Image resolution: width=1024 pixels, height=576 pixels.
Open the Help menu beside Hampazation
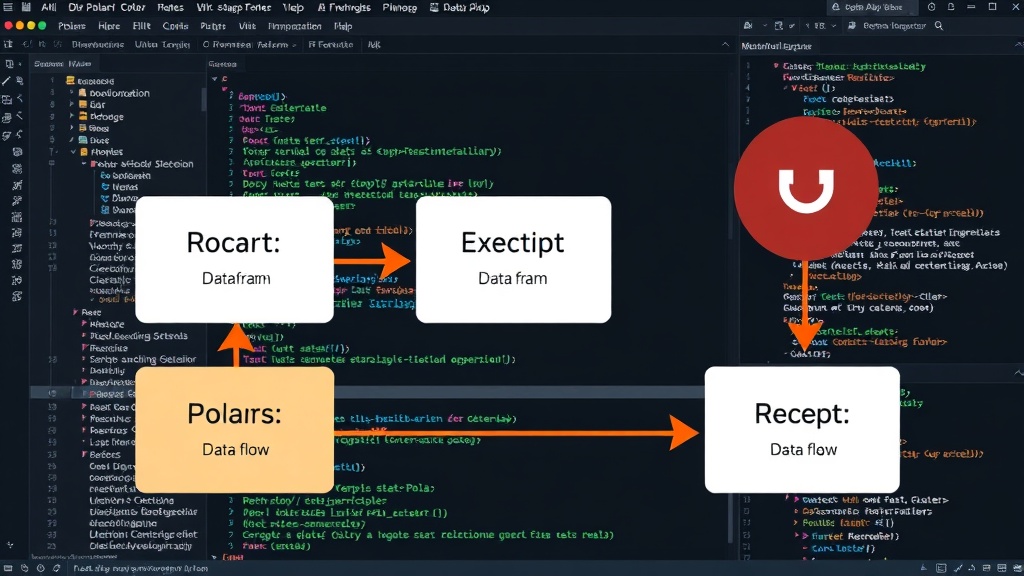(343, 26)
